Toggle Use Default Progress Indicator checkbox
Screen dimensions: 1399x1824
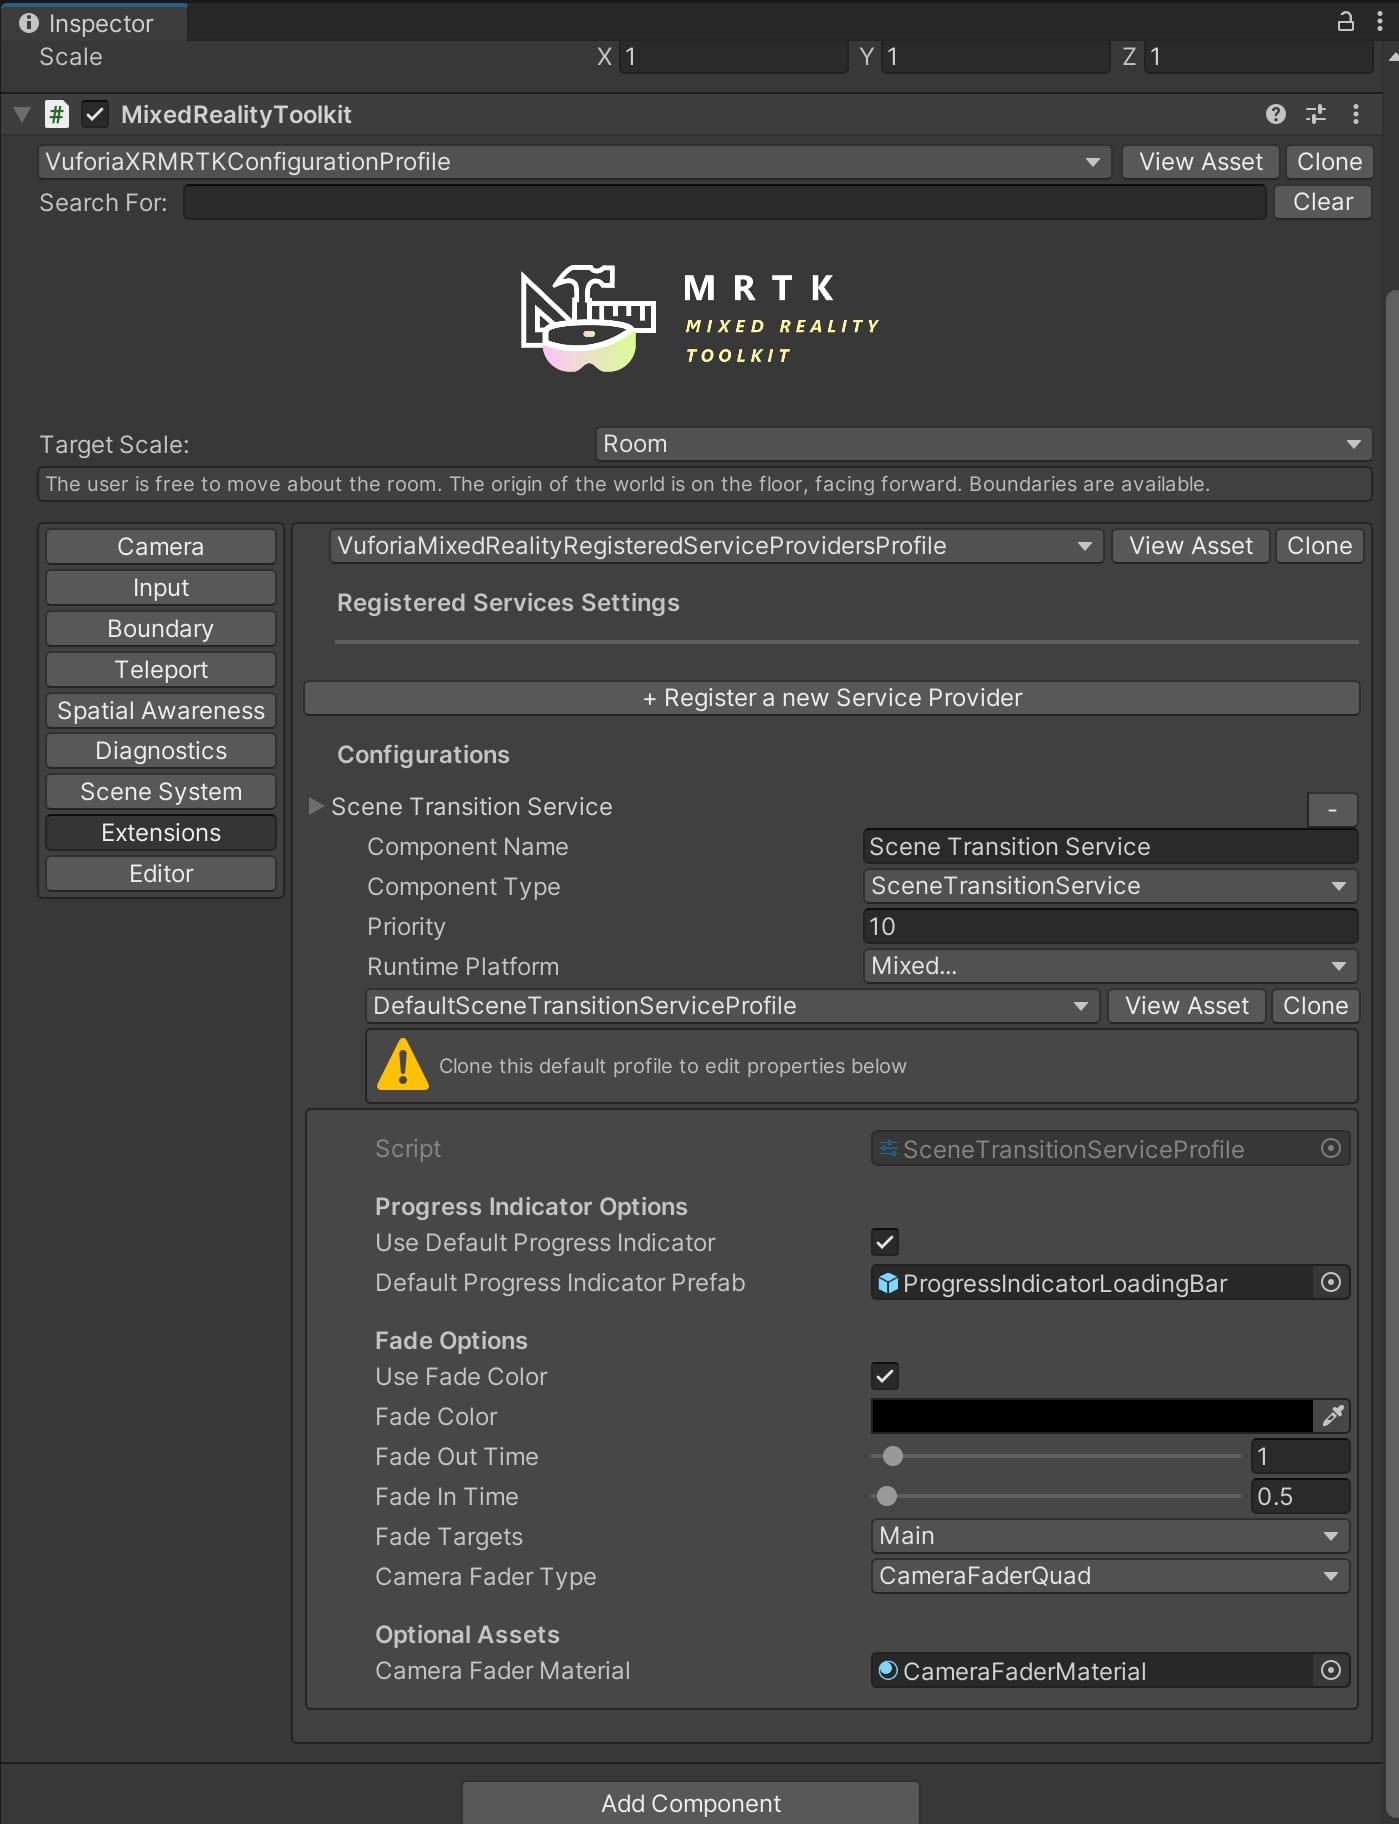pyautogui.click(x=885, y=1242)
